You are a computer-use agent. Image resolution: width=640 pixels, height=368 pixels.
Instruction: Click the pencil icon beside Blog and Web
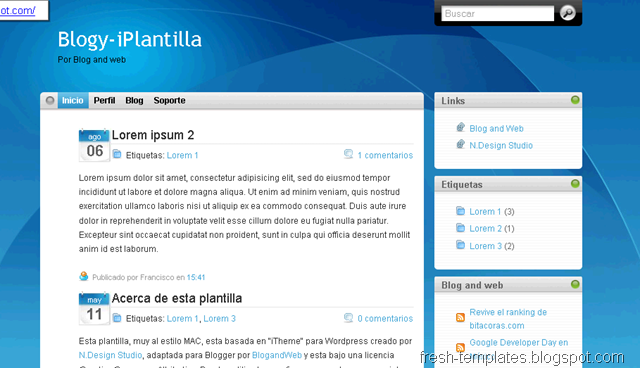tap(460, 127)
